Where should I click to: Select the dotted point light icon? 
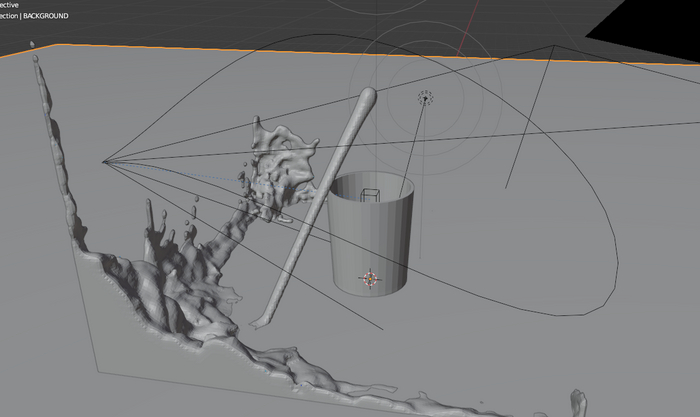click(x=425, y=97)
